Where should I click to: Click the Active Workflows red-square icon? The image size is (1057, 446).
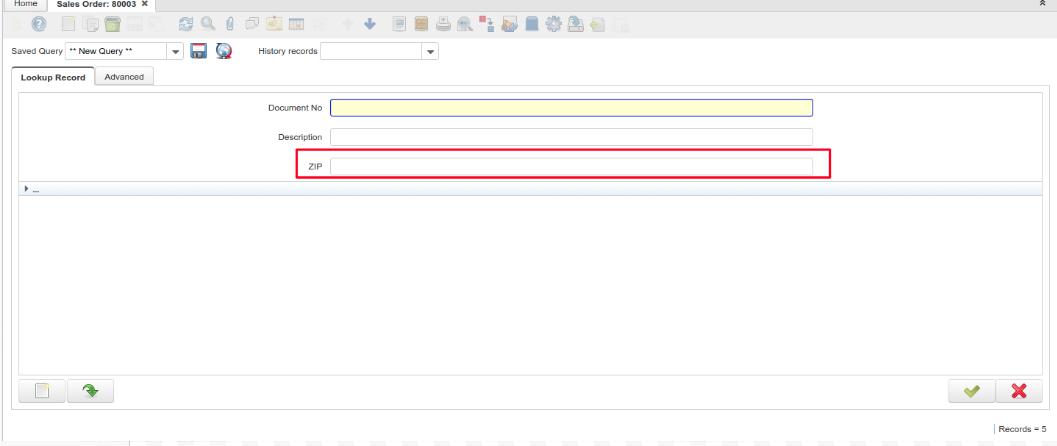pyautogui.click(x=487, y=25)
